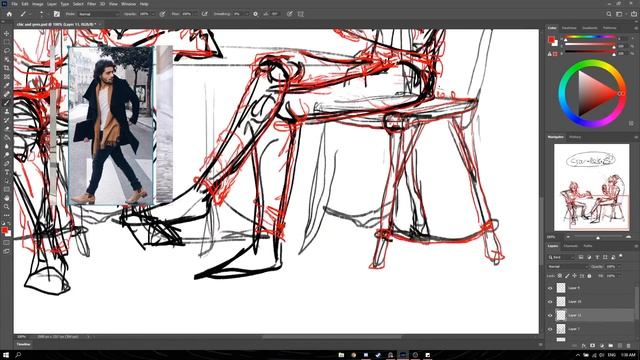Switch to the Swatches tab
Image resolution: width=640 pixels, height=360 pixels.
tap(569, 28)
